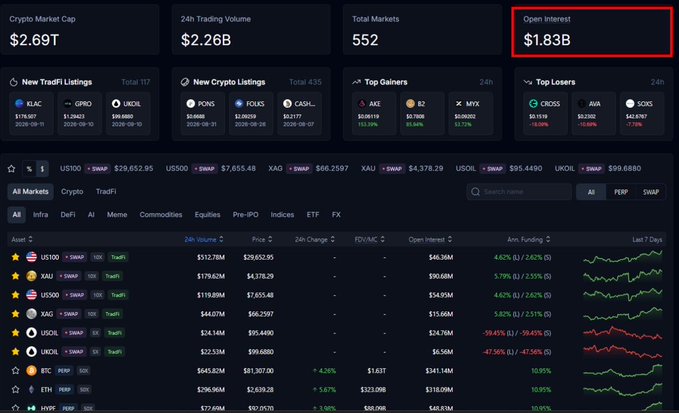
Task: Open the AKE top gainer card
Action: pyautogui.click(x=374, y=113)
